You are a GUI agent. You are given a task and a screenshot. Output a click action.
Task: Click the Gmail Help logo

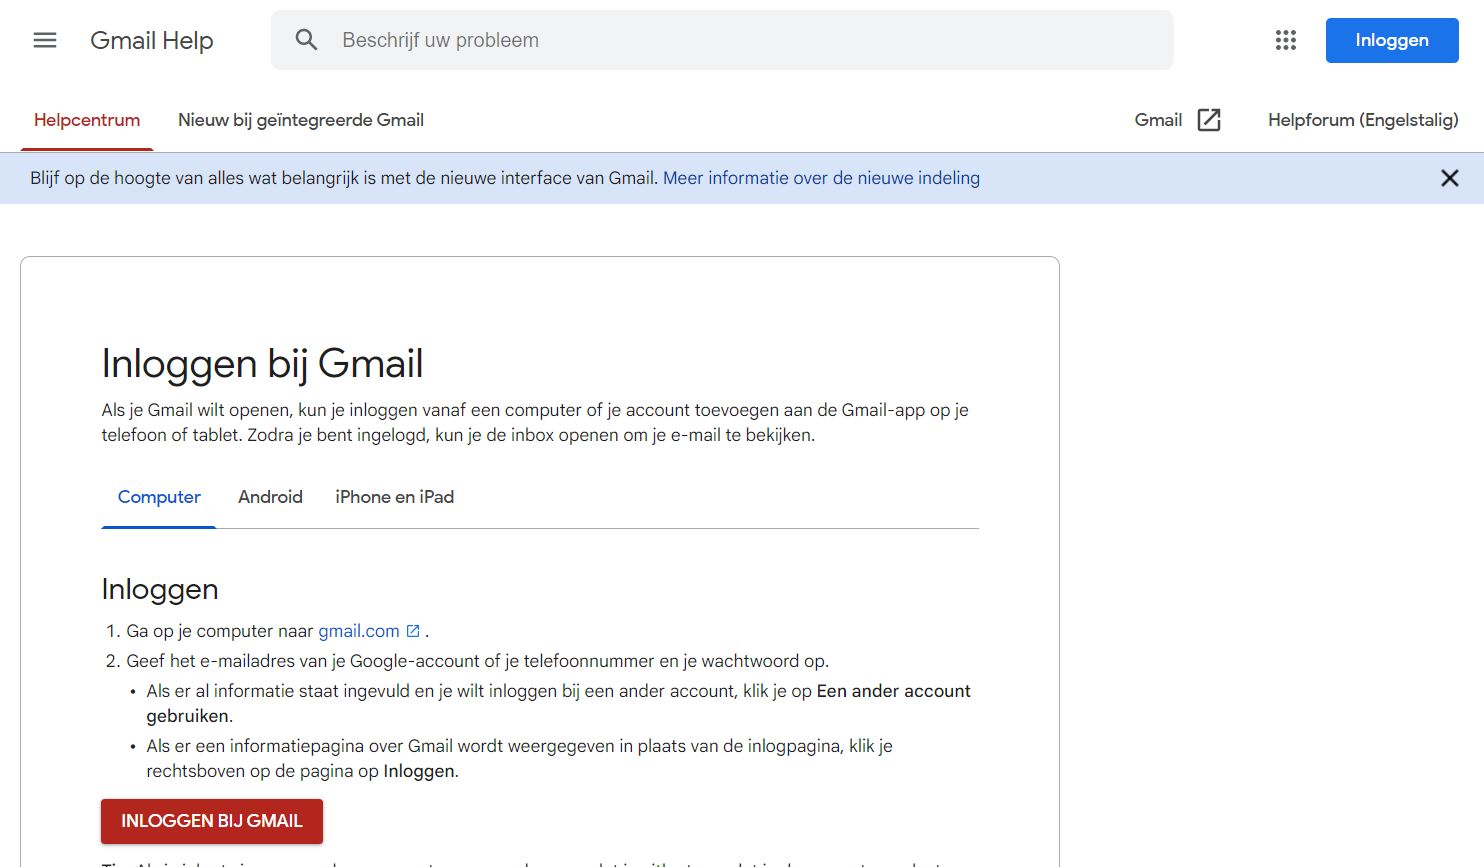(x=152, y=40)
